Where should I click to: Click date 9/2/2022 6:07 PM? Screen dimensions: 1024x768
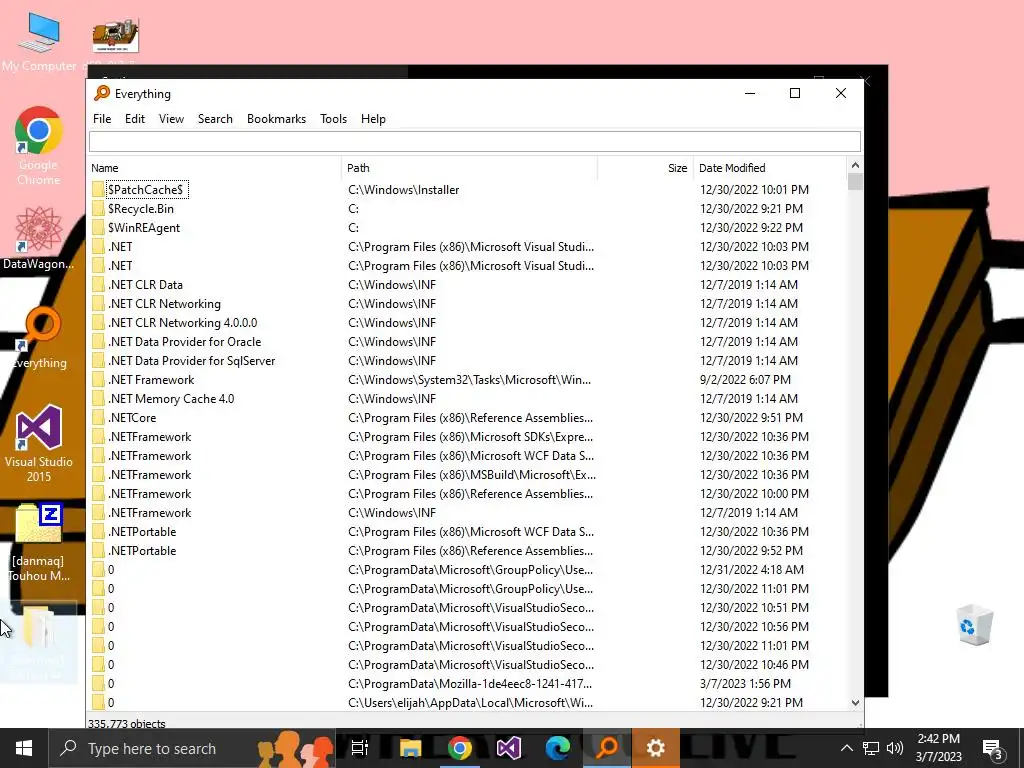745,379
